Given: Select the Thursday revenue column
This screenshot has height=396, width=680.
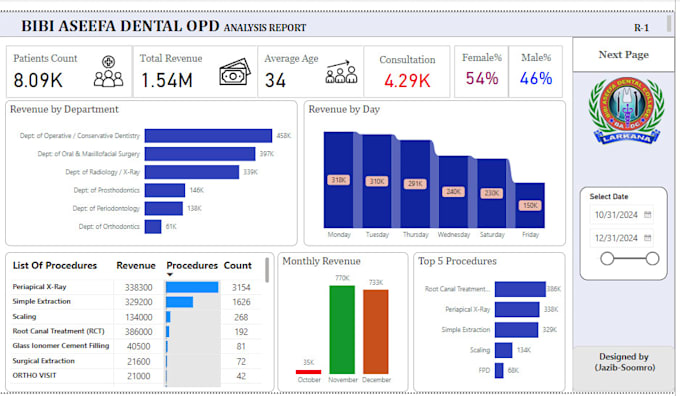Looking at the screenshot, I should [x=415, y=184].
